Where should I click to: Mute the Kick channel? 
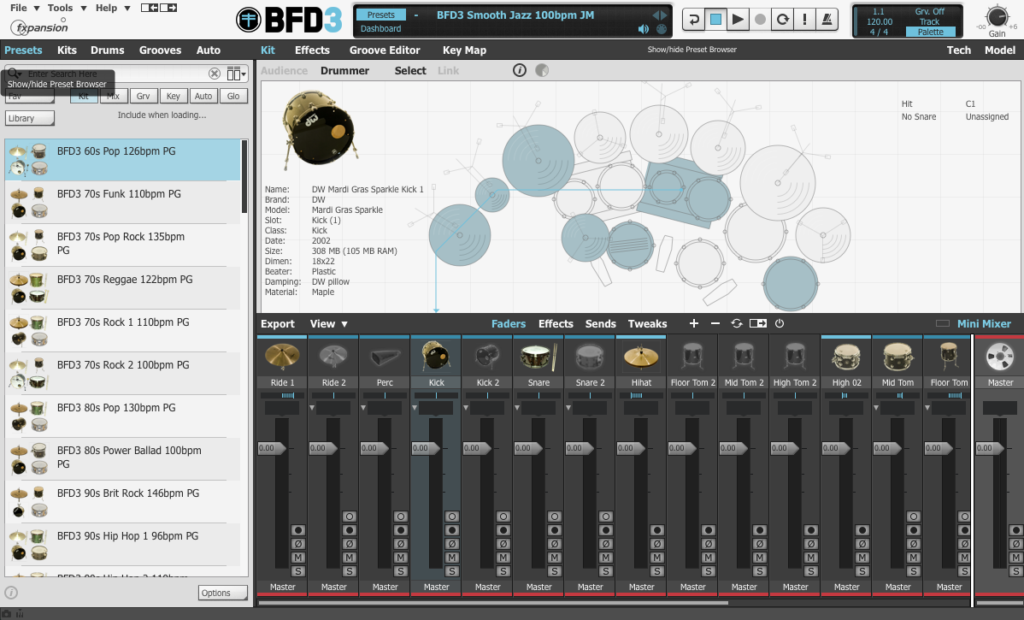click(452, 557)
